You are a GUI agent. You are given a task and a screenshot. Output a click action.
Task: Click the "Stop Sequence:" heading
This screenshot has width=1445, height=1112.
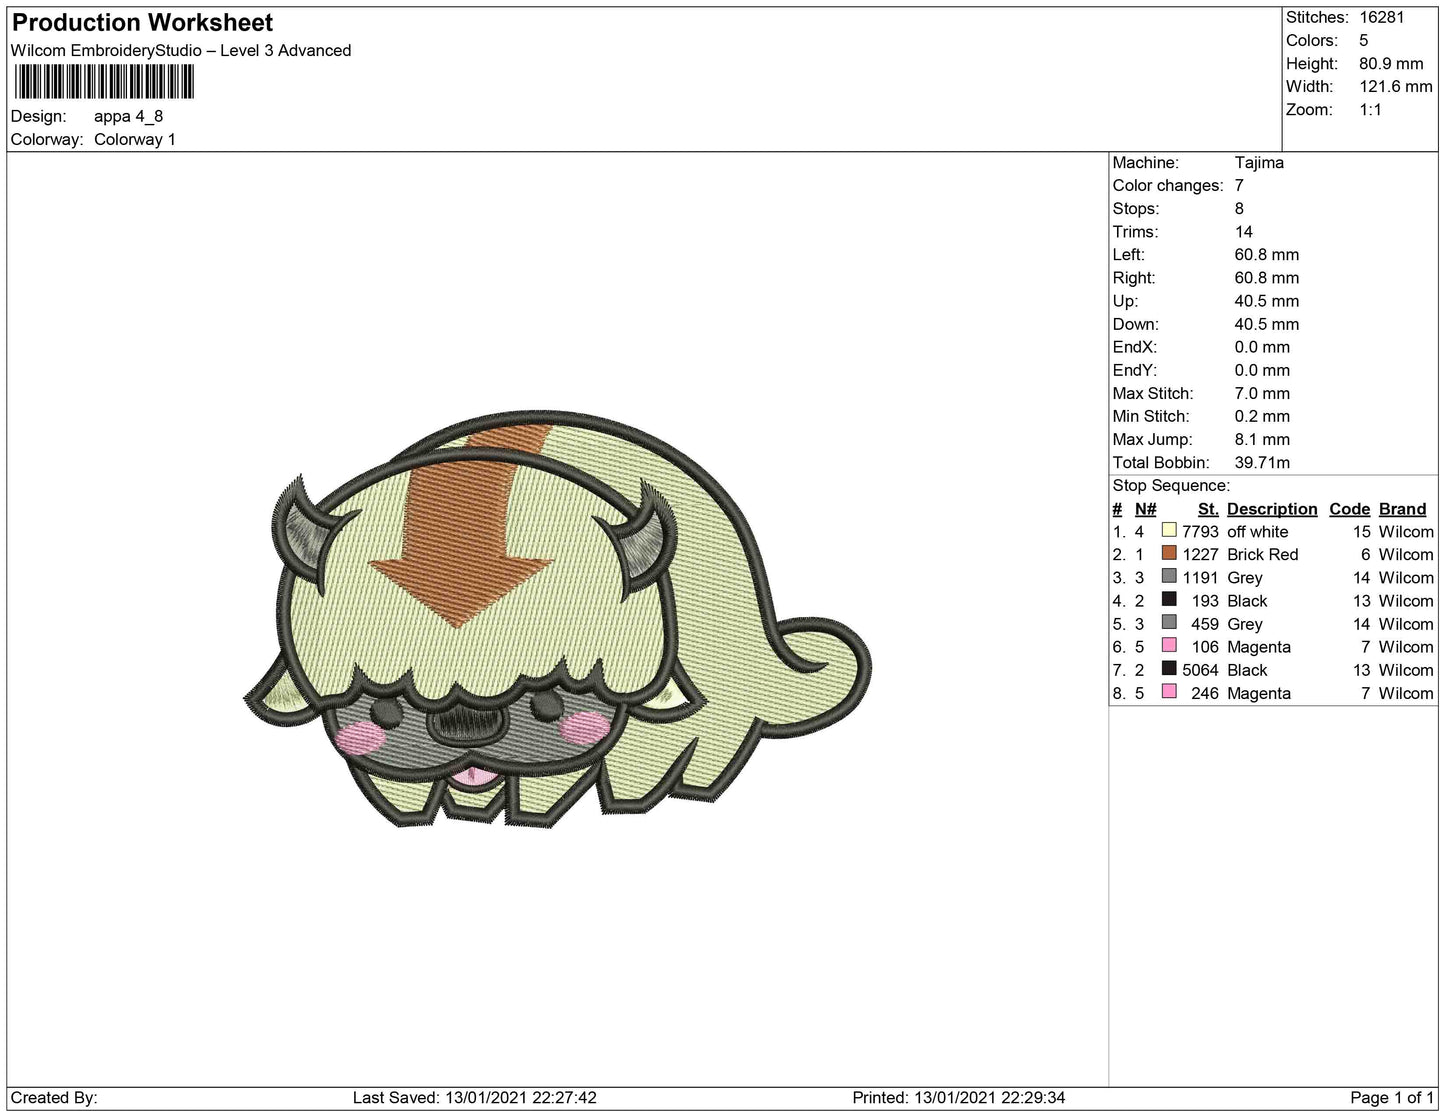(1171, 485)
